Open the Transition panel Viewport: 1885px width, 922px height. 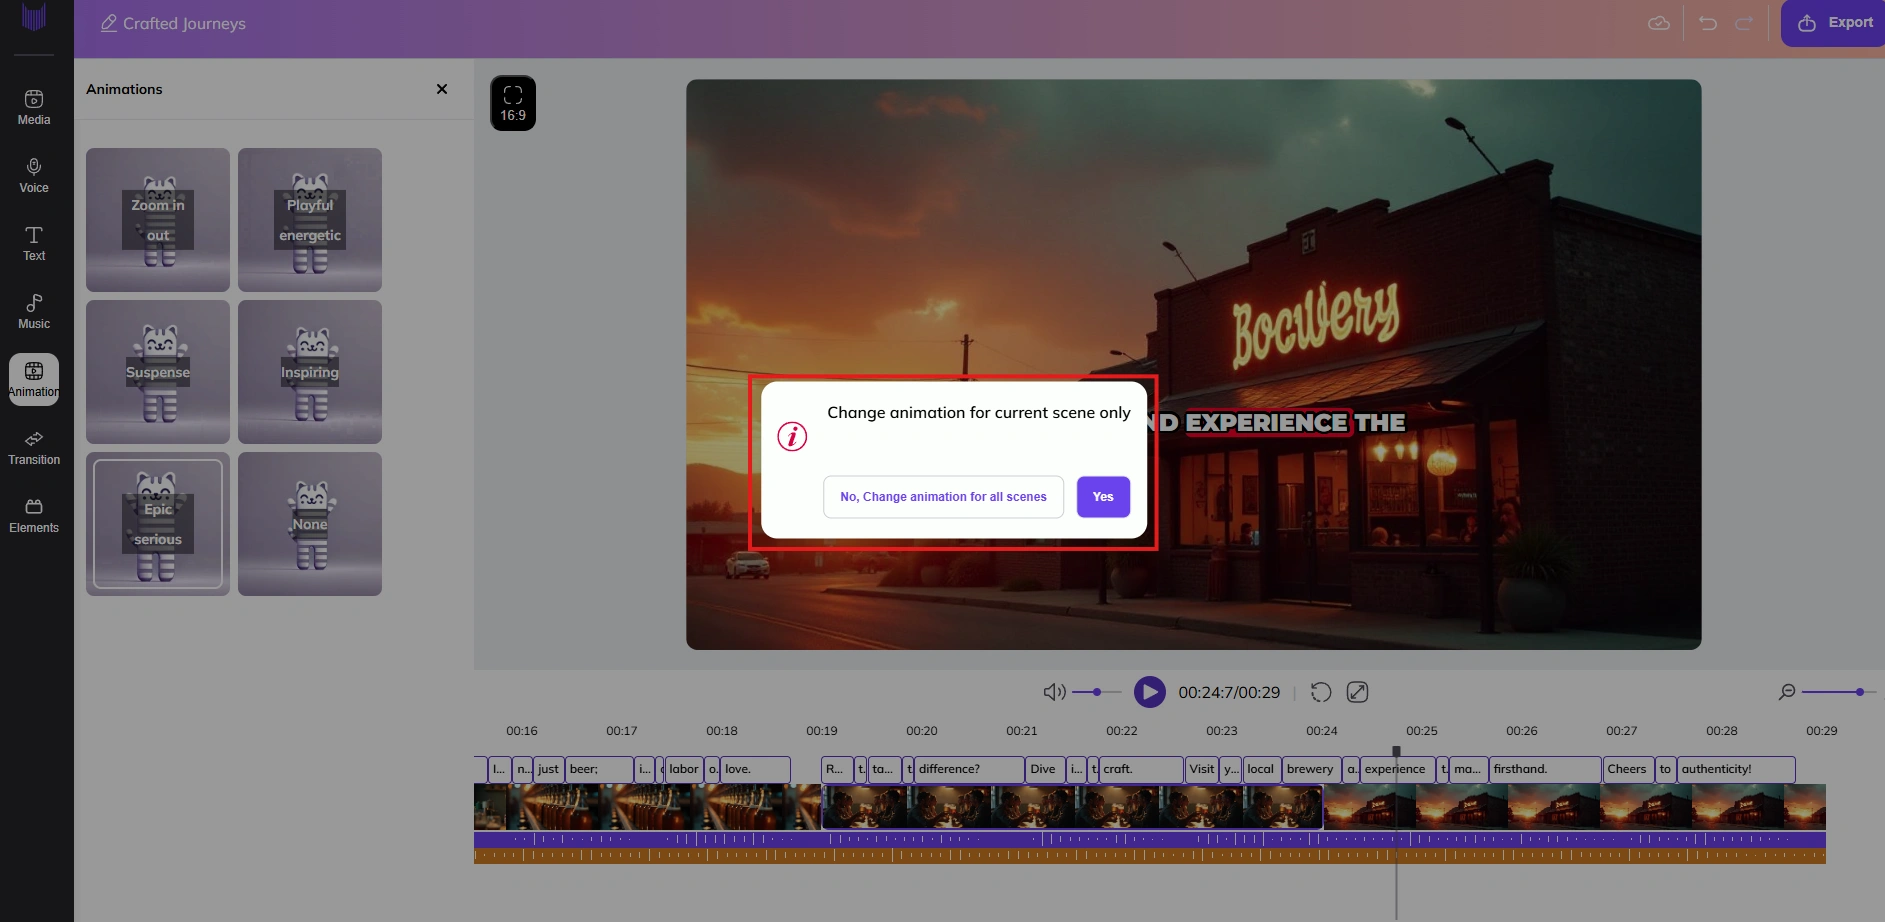click(x=34, y=448)
